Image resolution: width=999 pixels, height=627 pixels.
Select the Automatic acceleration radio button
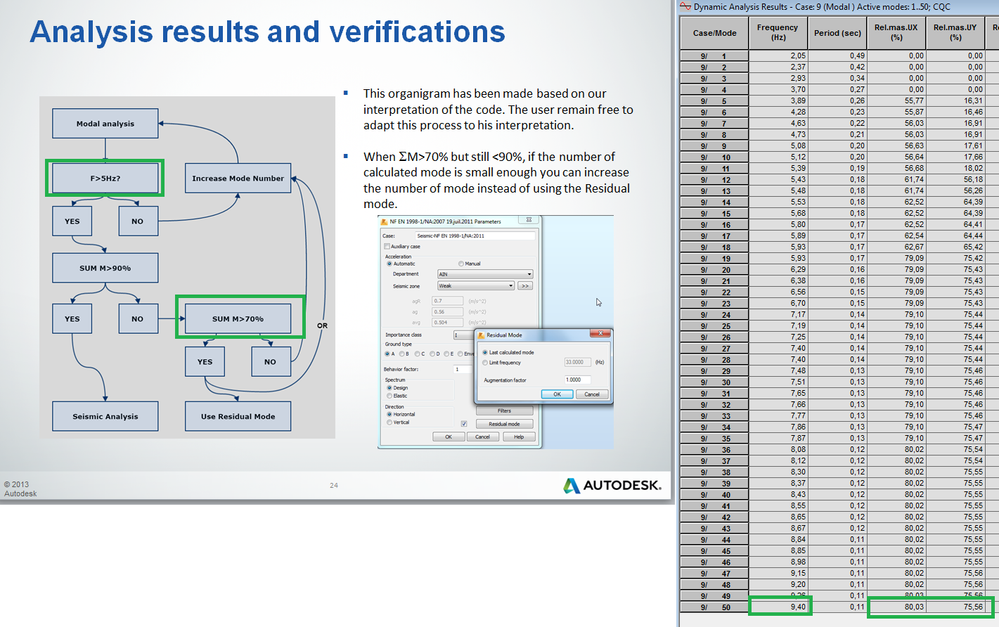coord(389,264)
